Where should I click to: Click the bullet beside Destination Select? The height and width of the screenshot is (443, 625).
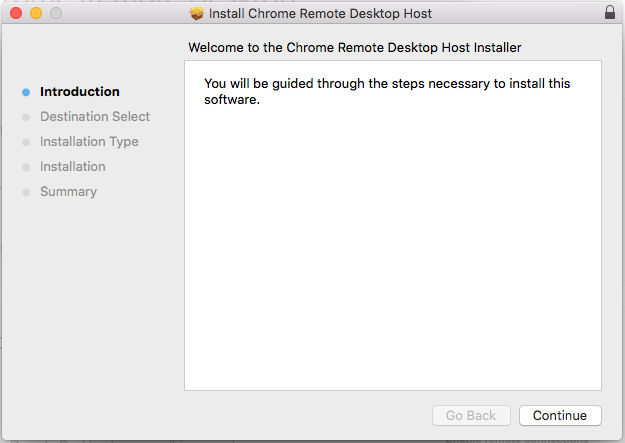[26, 117]
